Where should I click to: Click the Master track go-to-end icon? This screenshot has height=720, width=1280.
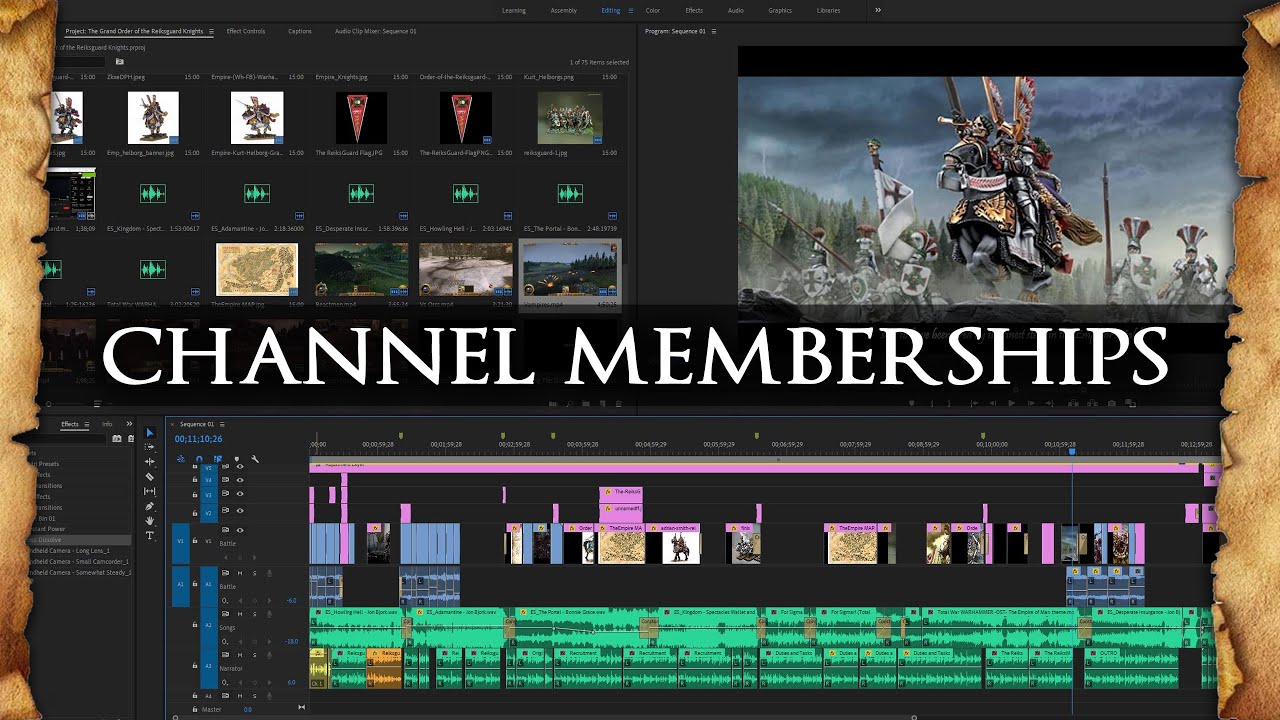[301, 708]
